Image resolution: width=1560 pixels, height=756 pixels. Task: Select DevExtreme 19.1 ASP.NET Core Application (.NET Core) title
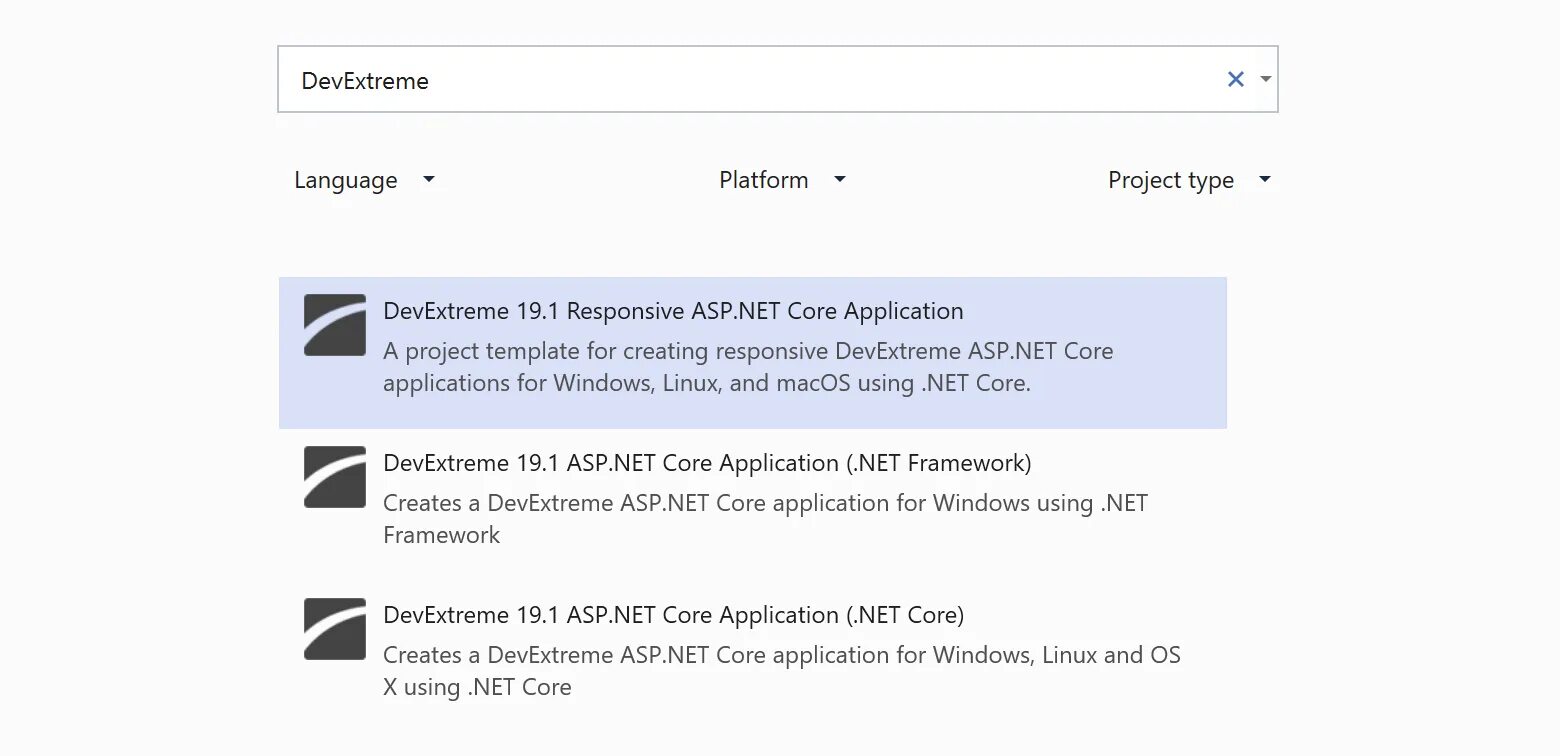(x=673, y=615)
